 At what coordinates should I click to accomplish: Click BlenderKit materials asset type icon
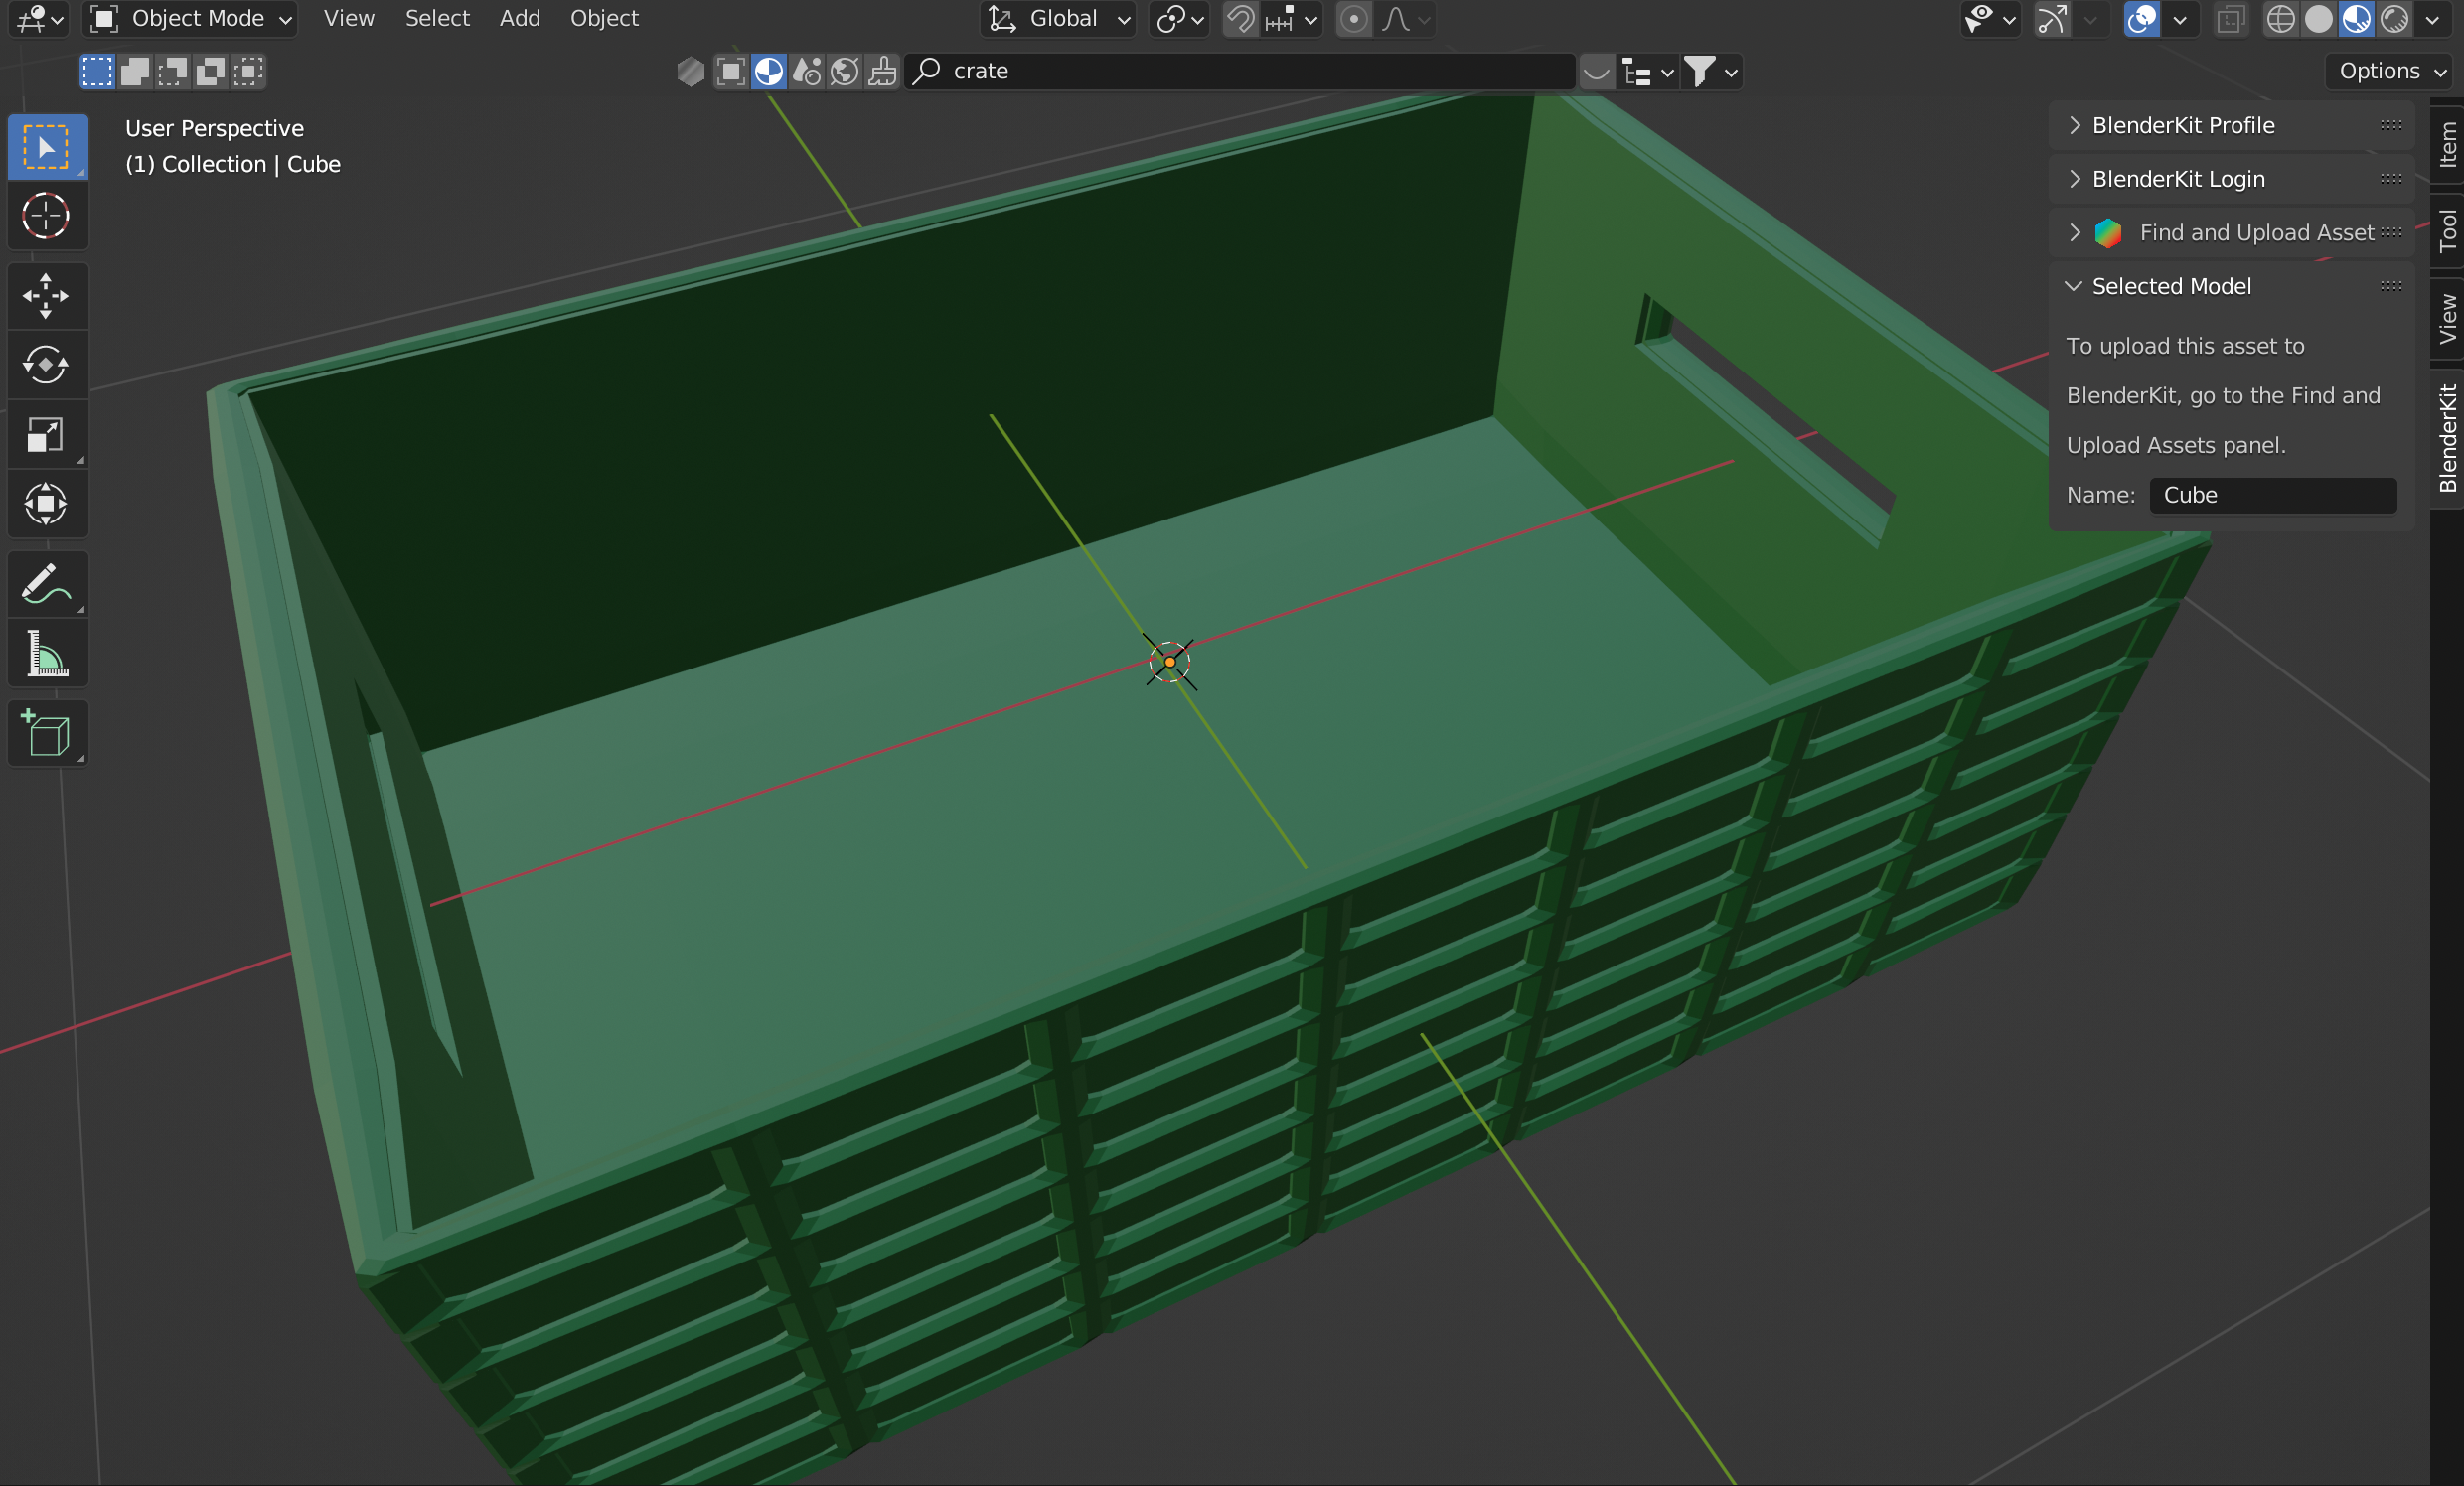[x=769, y=71]
